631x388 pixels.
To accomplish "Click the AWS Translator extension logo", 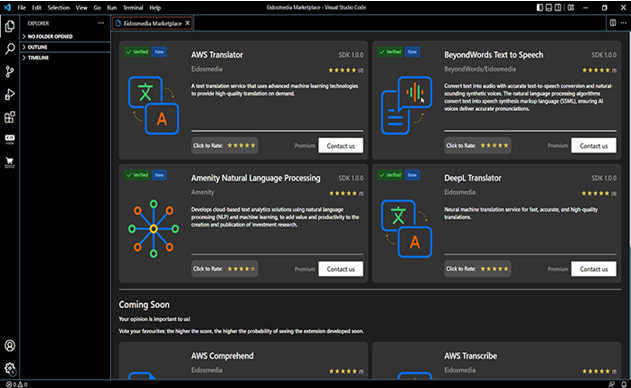I will [x=153, y=105].
